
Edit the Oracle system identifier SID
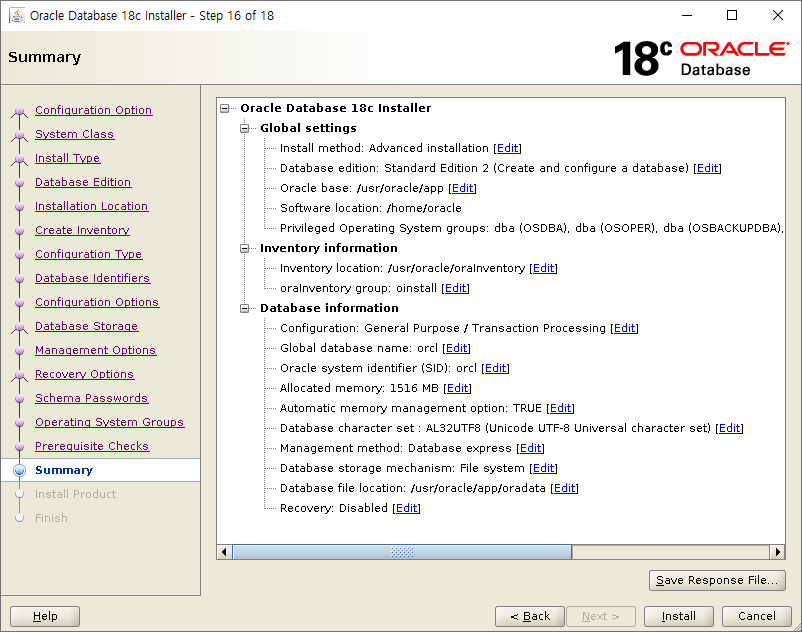coord(495,368)
